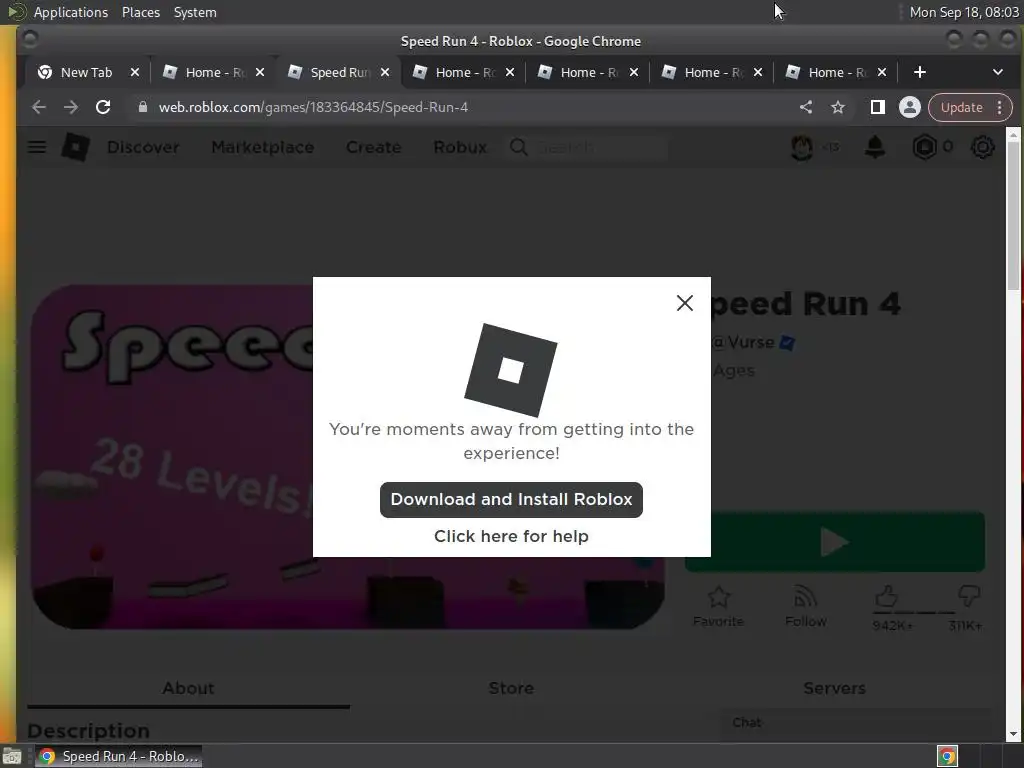Open Chrome profile avatar menu
Viewport: 1024px width, 768px height.
coord(910,107)
